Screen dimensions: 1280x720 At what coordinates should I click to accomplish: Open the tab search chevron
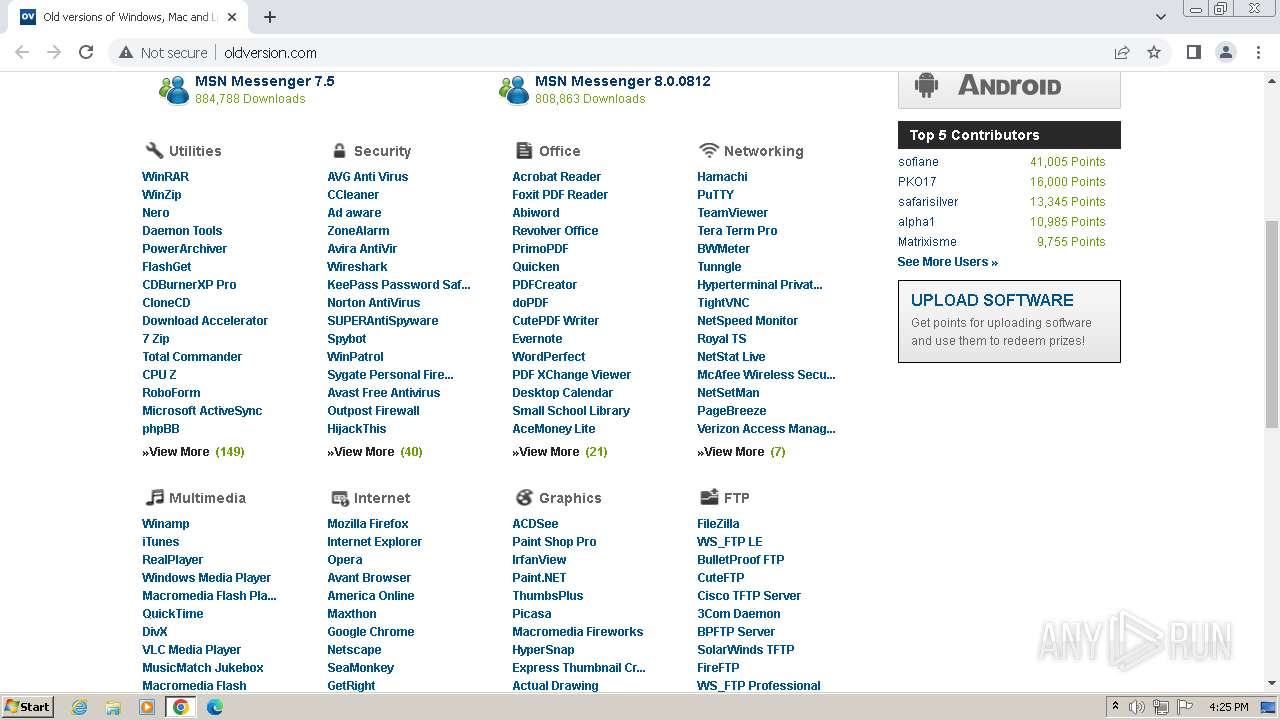[x=1160, y=17]
